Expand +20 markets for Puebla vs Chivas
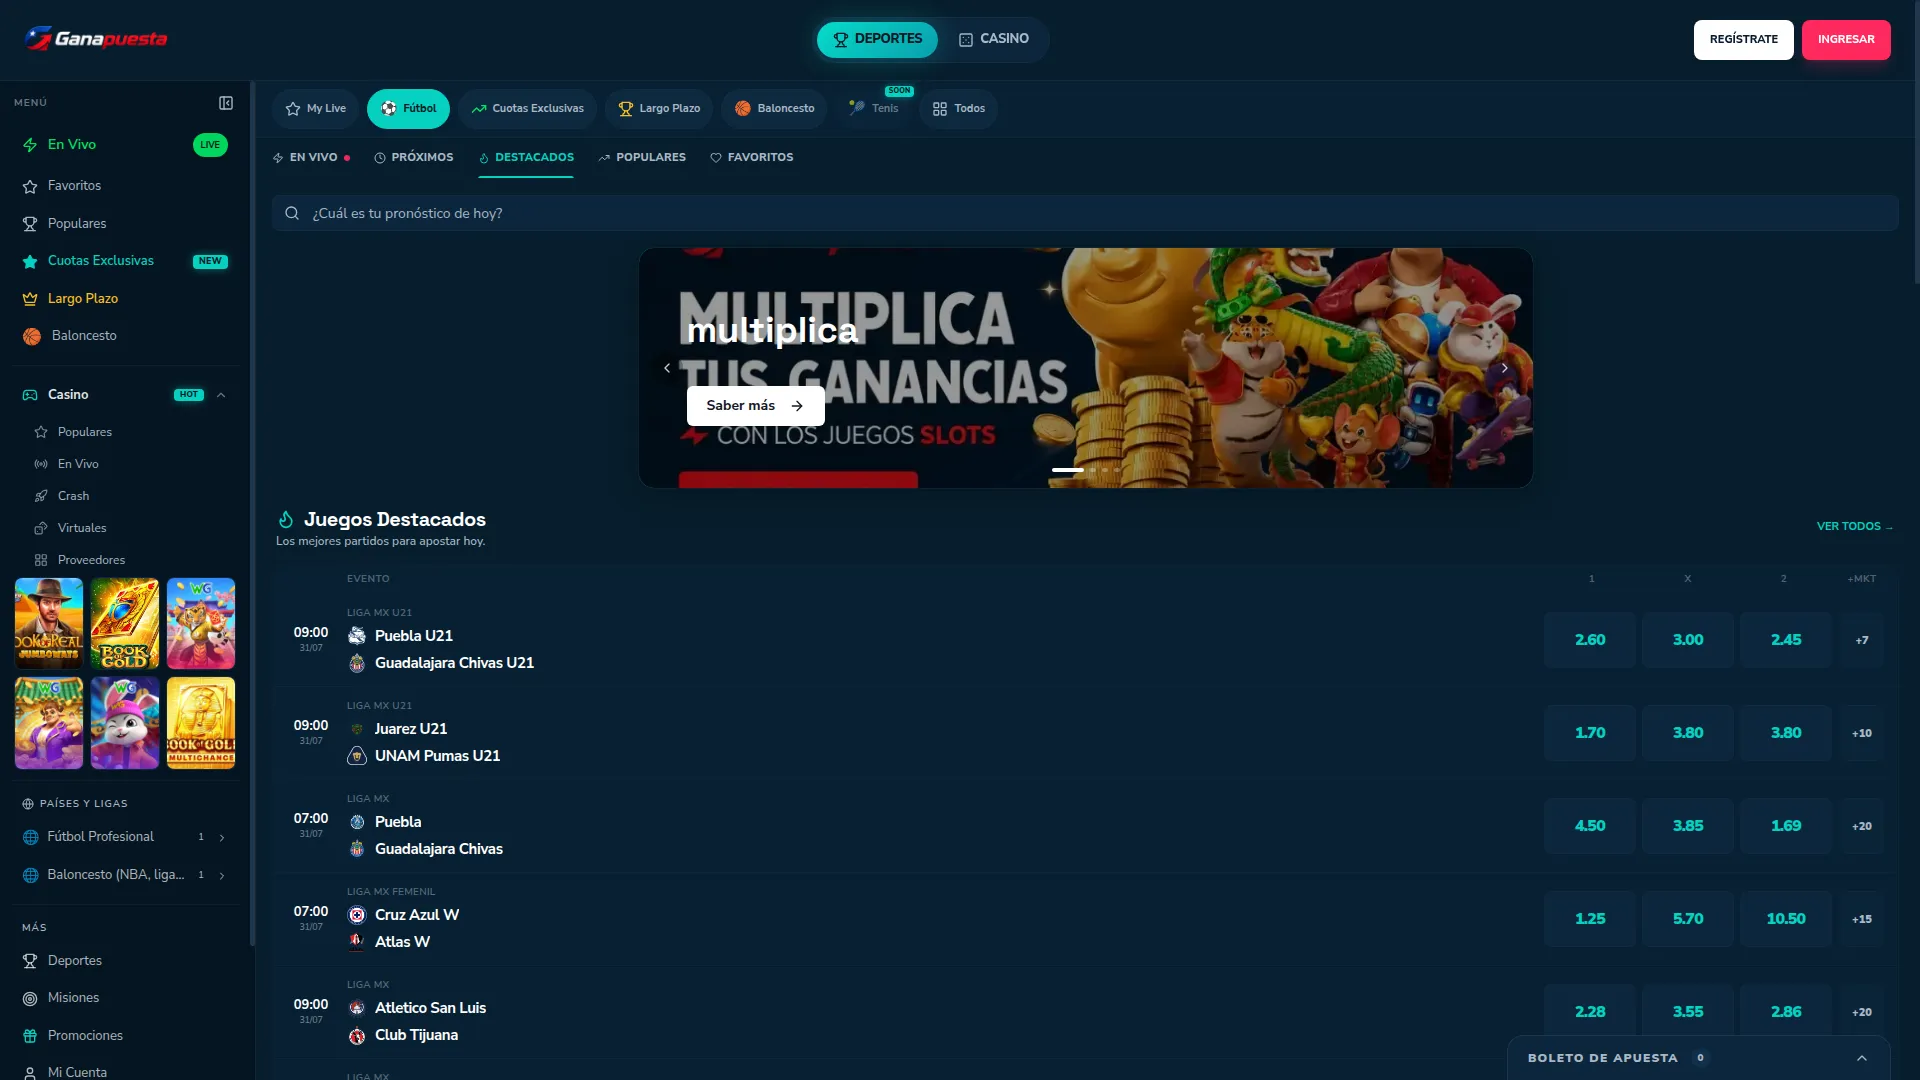Screen dimensions: 1920x1080 pos(1862,826)
